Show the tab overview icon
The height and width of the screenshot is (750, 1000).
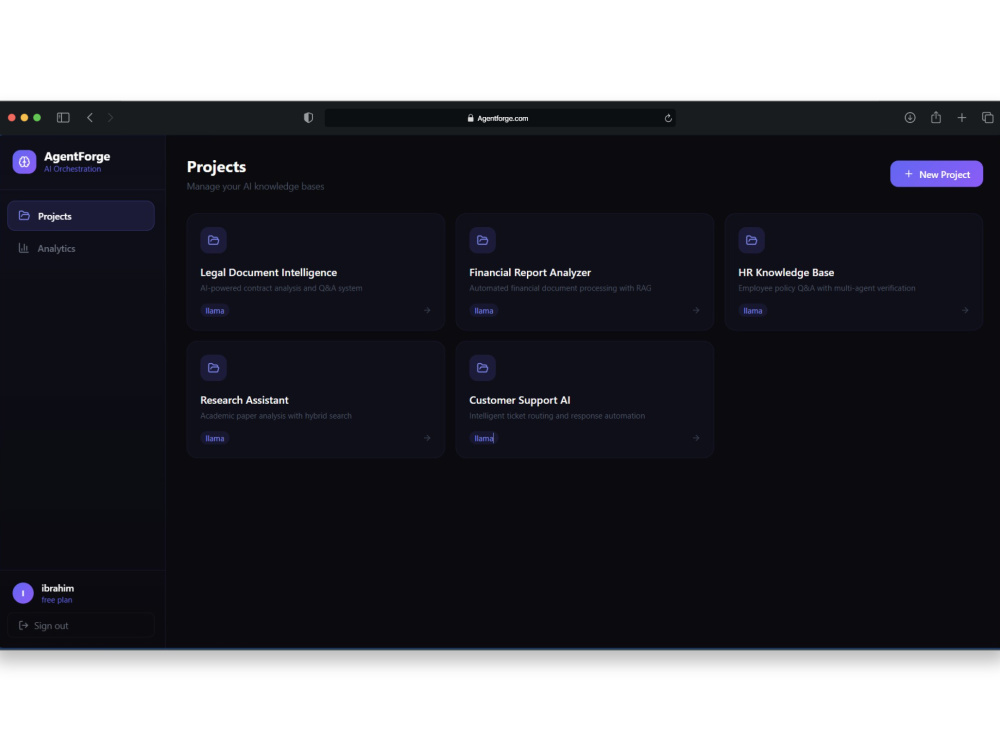coord(987,117)
